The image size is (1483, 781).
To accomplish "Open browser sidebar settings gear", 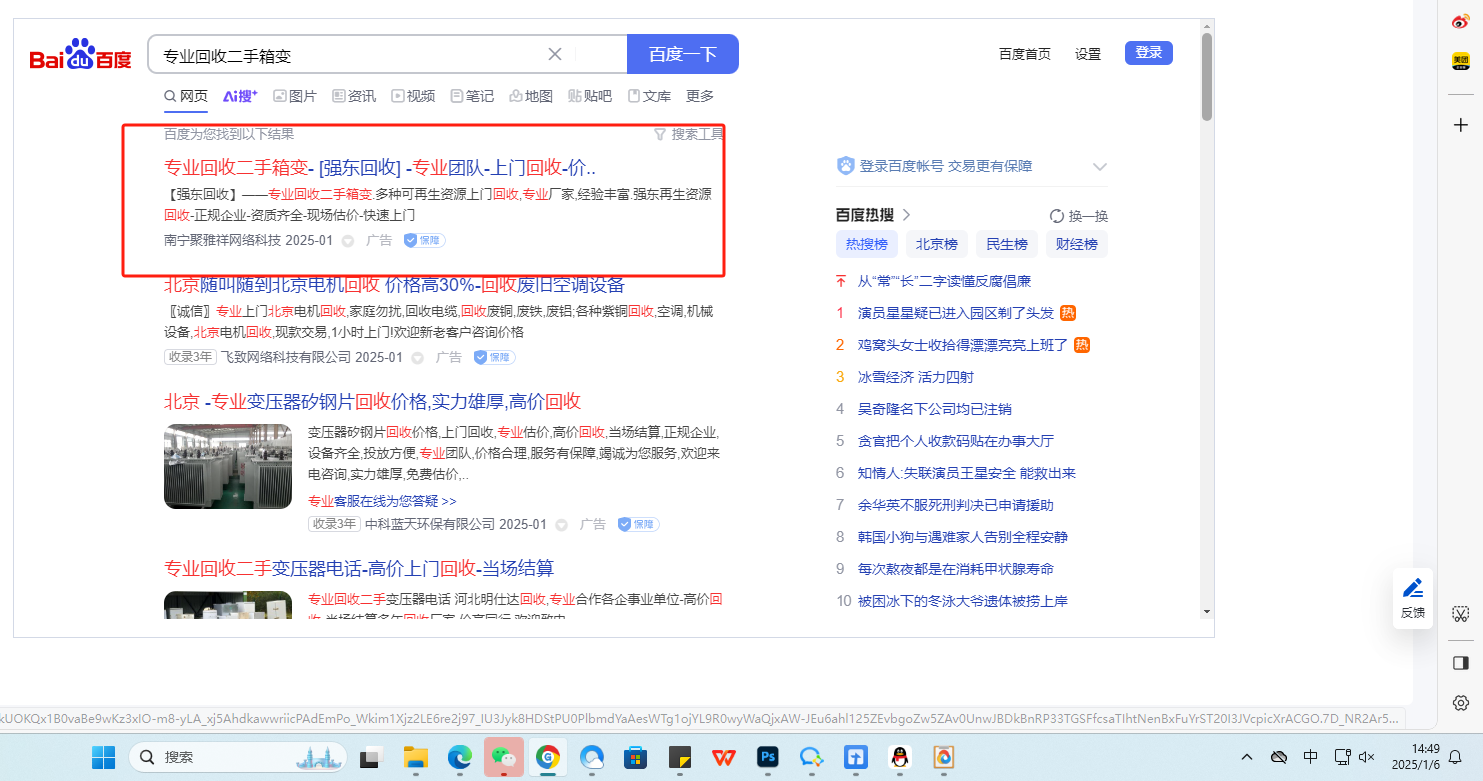I will point(1460,702).
